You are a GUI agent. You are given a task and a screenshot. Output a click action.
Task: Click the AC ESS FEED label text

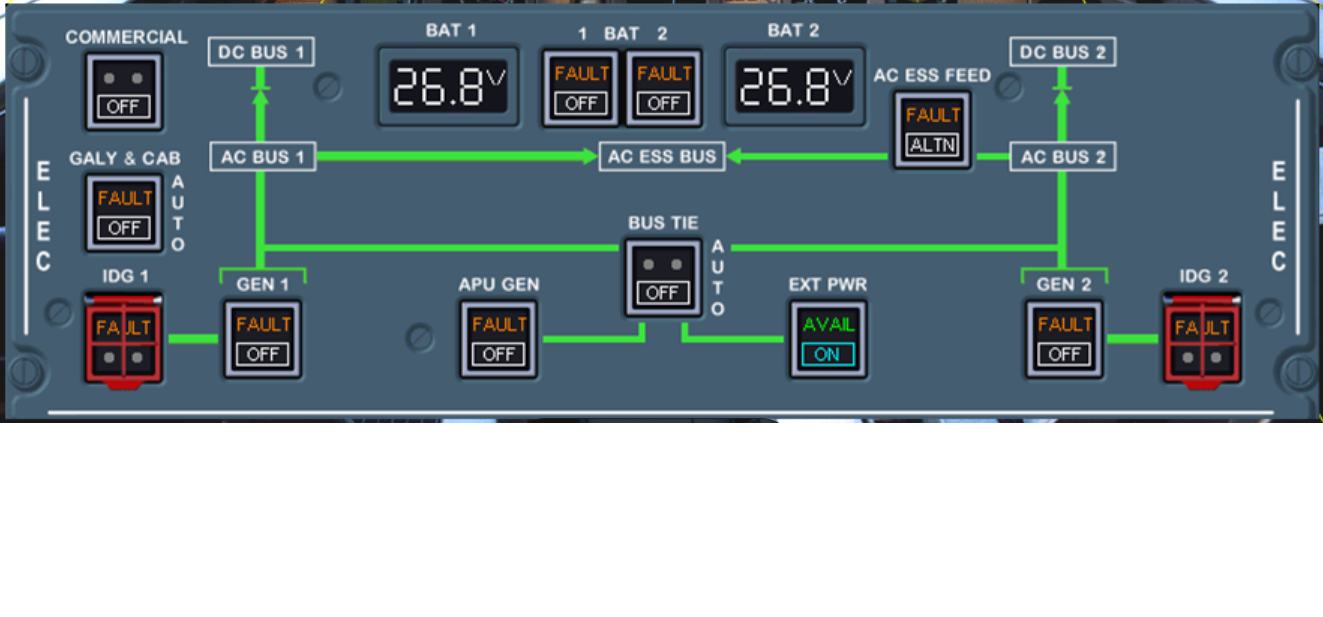pyautogui.click(x=932, y=75)
